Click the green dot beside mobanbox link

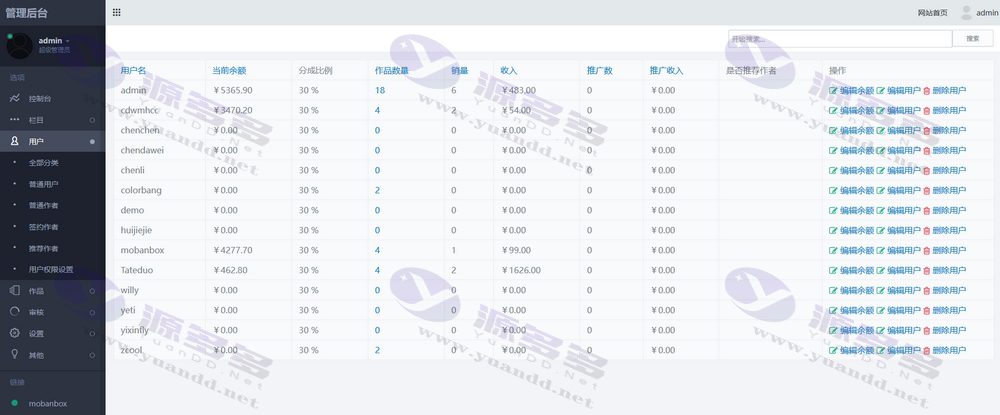[15, 404]
